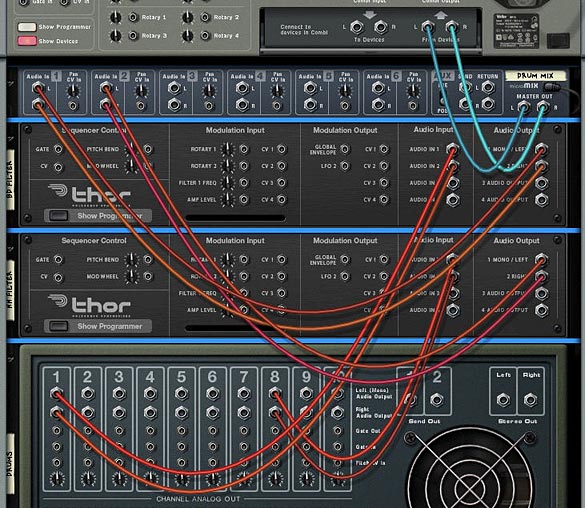This screenshot has width=585, height=508.
Task: Click 3 Audio Output jack on HH Filter Thor
Action: point(541,294)
